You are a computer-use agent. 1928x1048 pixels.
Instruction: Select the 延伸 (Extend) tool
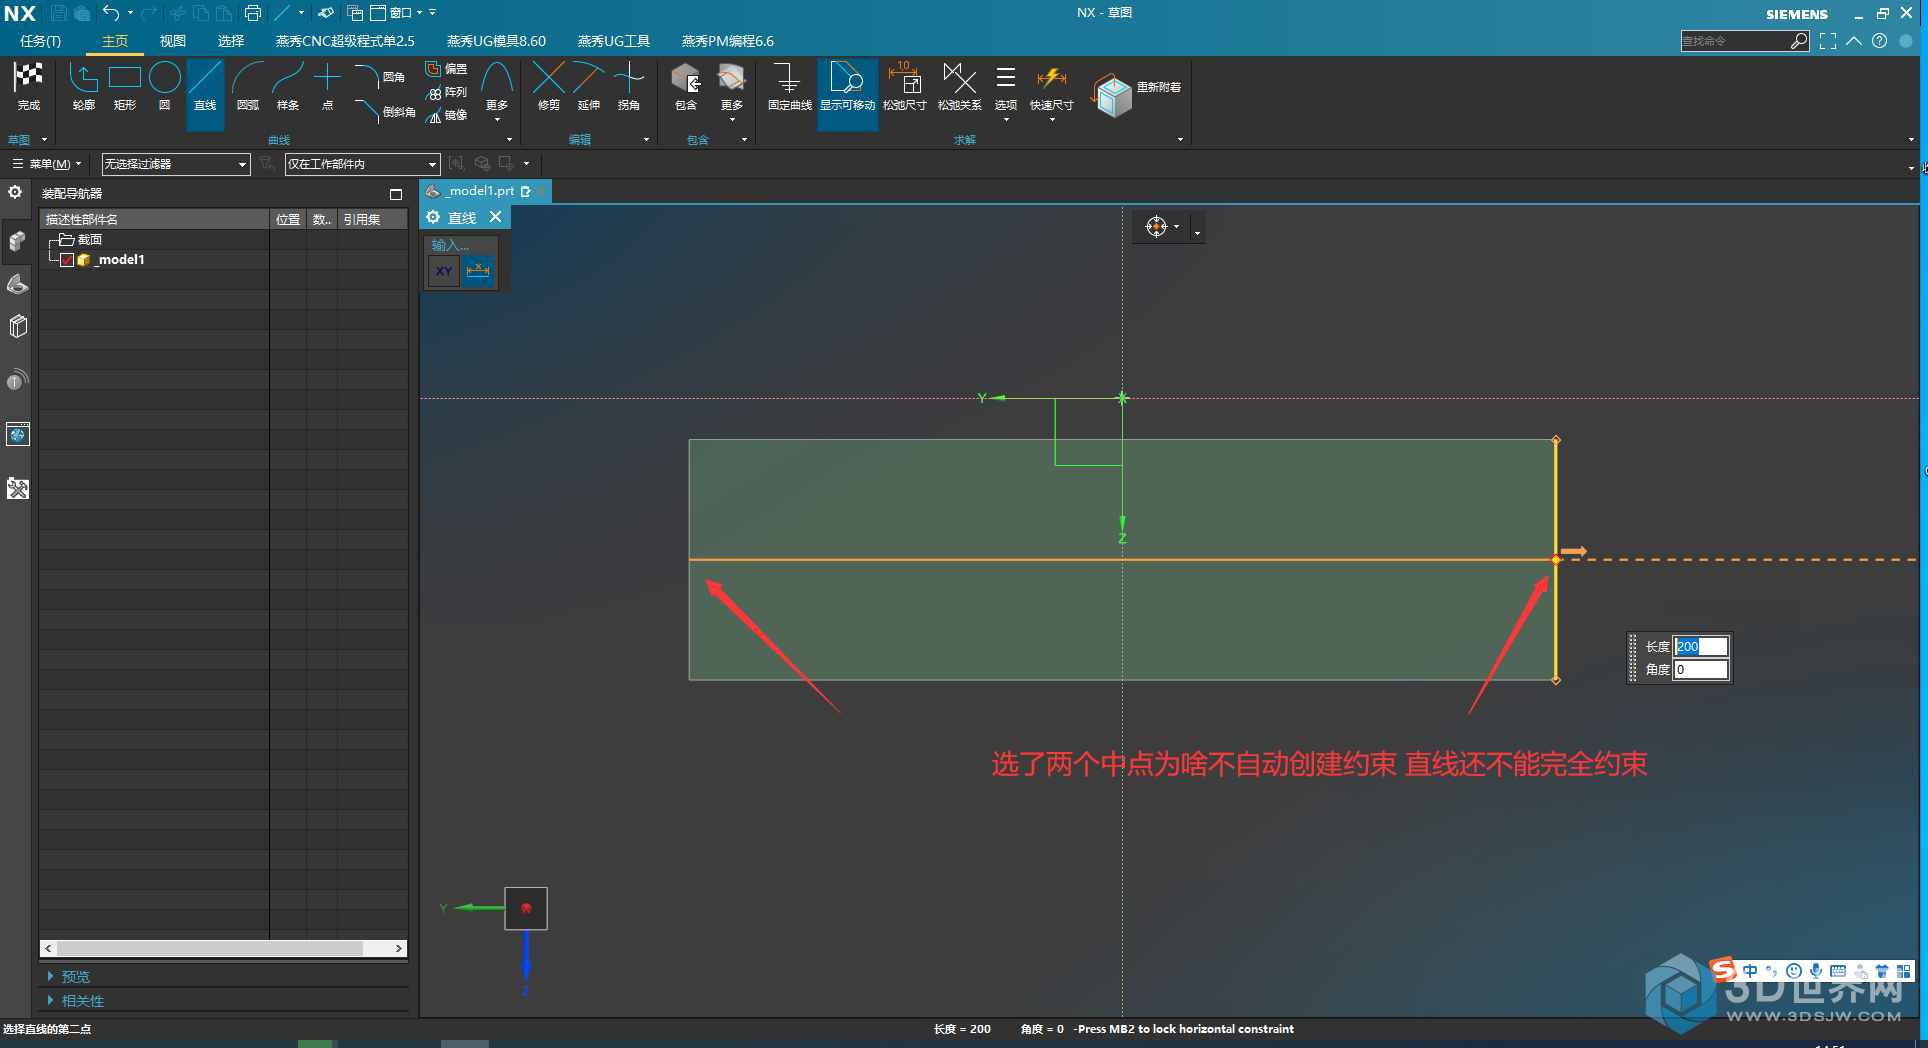588,86
